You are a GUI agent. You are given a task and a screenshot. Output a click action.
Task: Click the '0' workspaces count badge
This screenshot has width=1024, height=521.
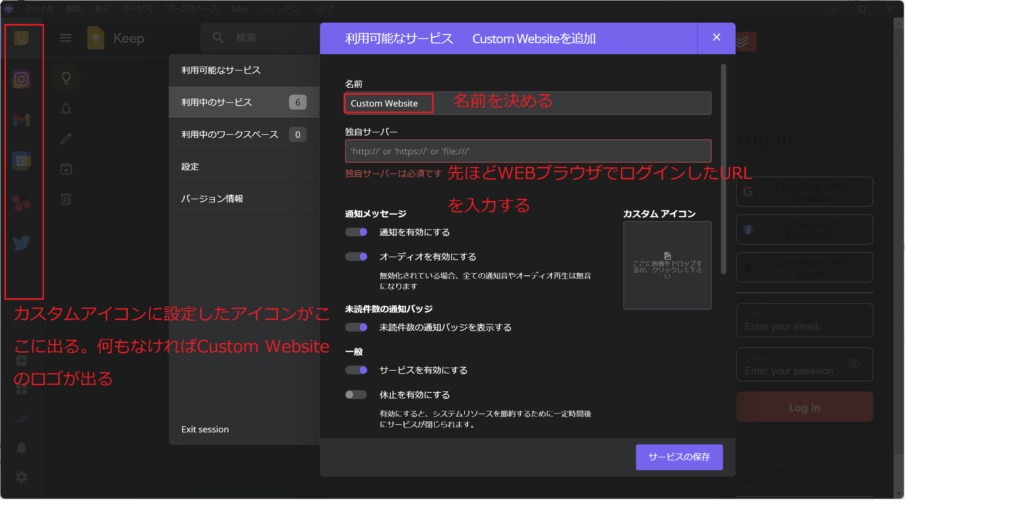[297, 134]
